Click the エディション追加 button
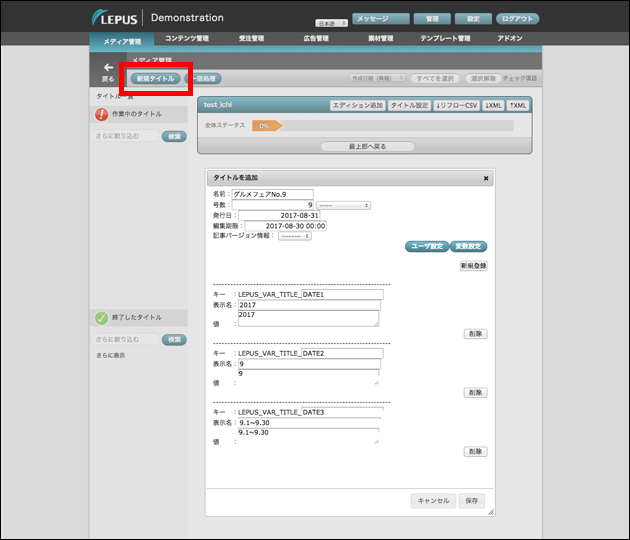Image resolution: width=630 pixels, height=540 pixels. [358, 105]
